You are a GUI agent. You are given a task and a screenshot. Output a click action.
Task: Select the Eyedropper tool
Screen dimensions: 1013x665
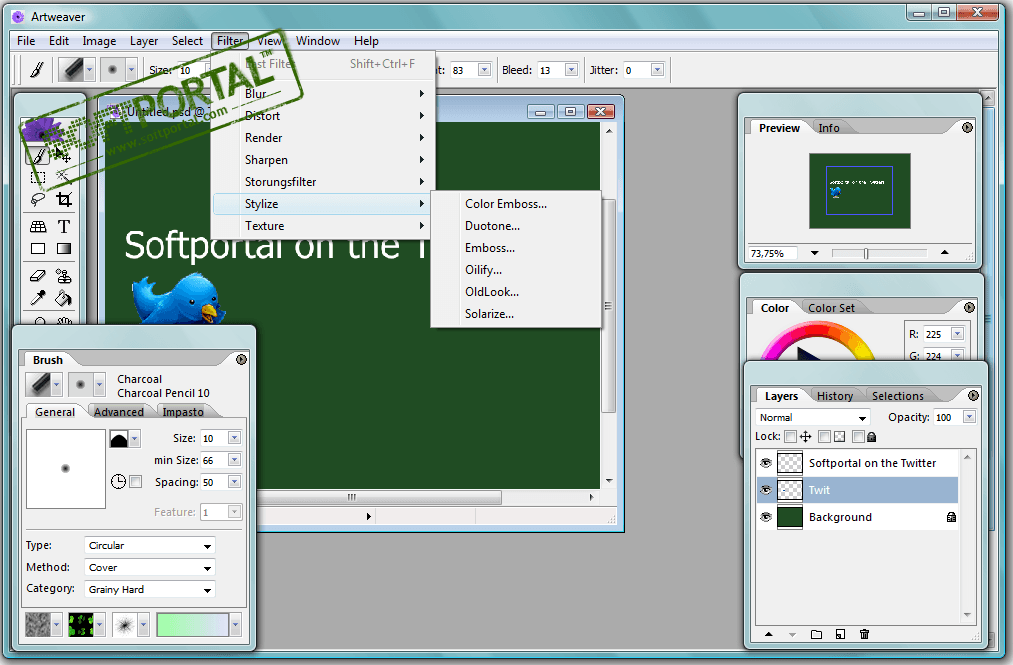(38, 298)
